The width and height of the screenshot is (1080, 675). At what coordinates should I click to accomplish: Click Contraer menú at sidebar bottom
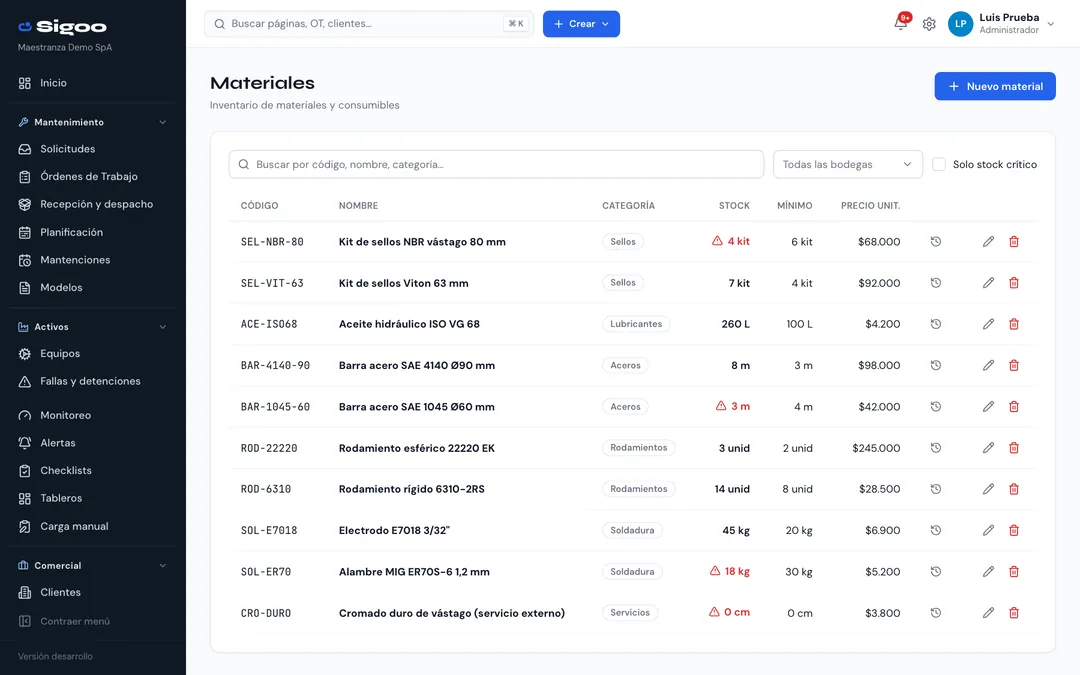[93, 621]
